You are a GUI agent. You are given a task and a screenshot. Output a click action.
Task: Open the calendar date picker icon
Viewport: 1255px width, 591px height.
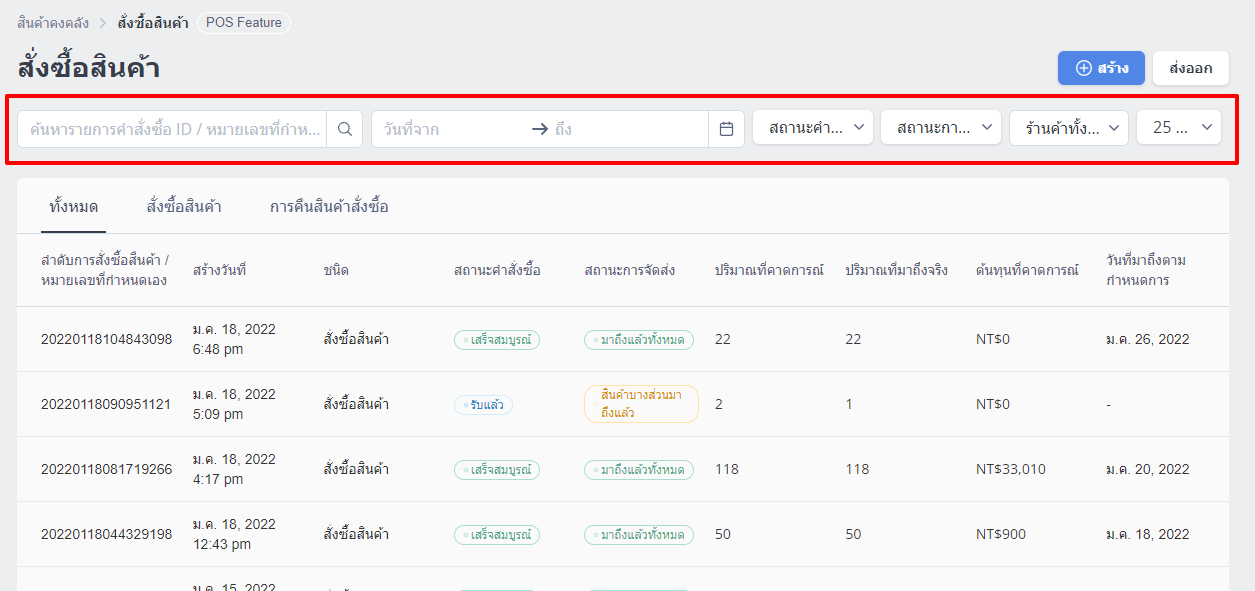click(727, 129)
